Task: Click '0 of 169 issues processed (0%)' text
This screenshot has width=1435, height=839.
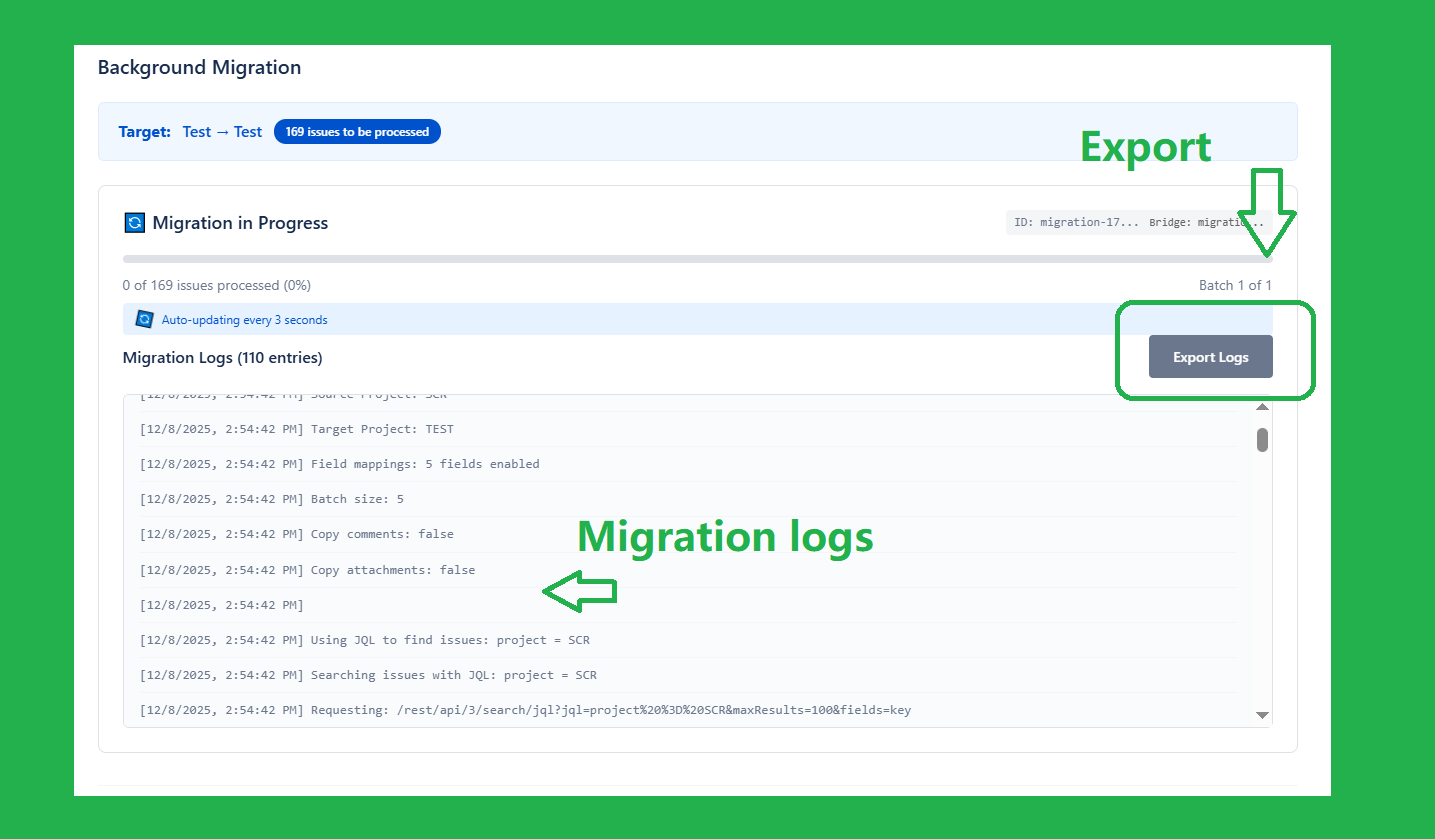Action: 217,285
